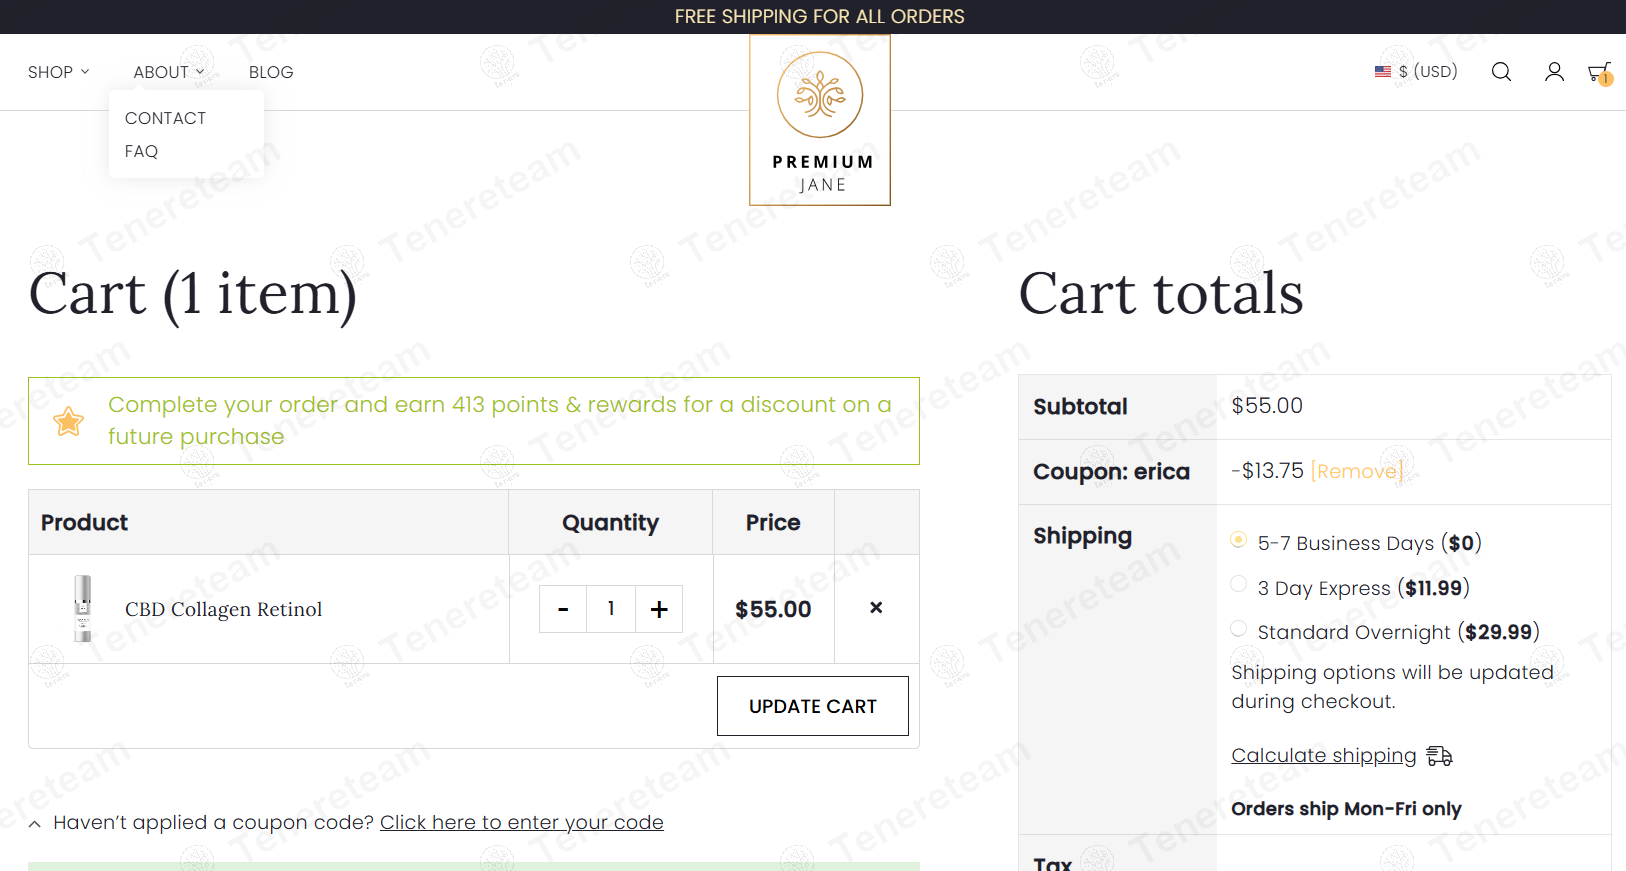The width and height of the screenshot is (1626, 871).
Task: Click the user account icon
Action: tap(1554, 72)
